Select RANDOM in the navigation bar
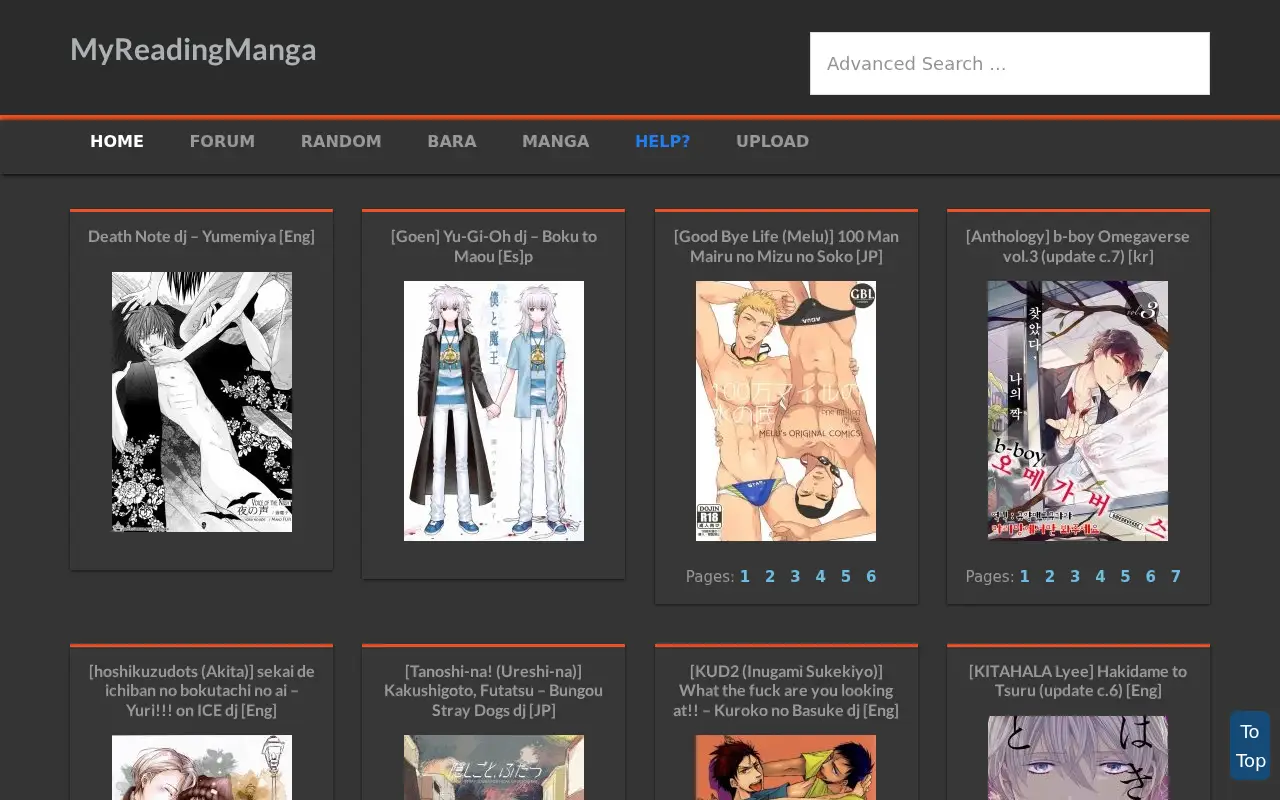The height and width of the screenshot is (800, 1280). 341,141
